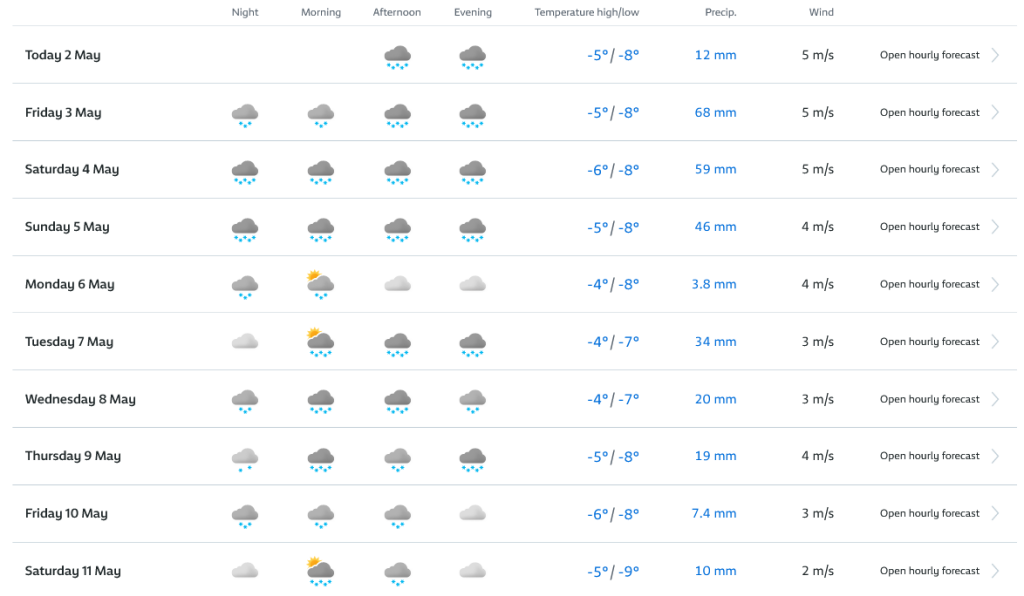Click Today 2 May afternoon snow icon
The image size is (1024, 596).
point(398,57)
